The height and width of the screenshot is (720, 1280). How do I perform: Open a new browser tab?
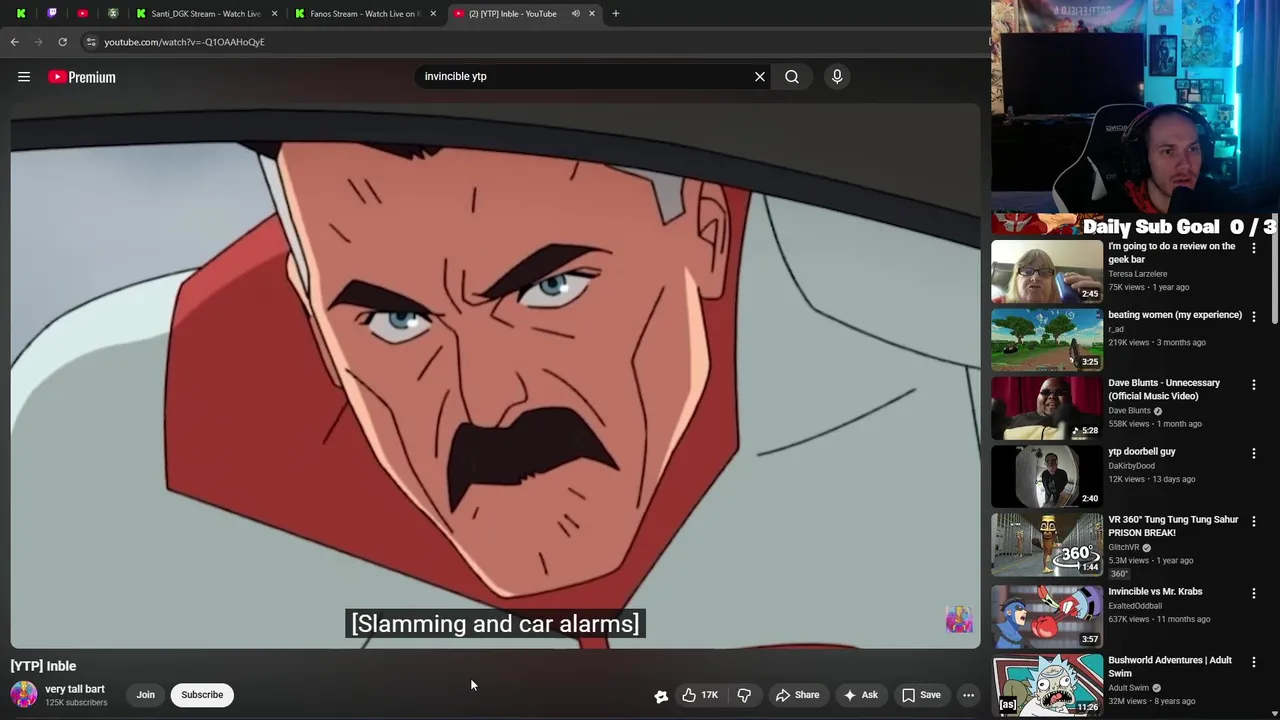pos(616,14)
